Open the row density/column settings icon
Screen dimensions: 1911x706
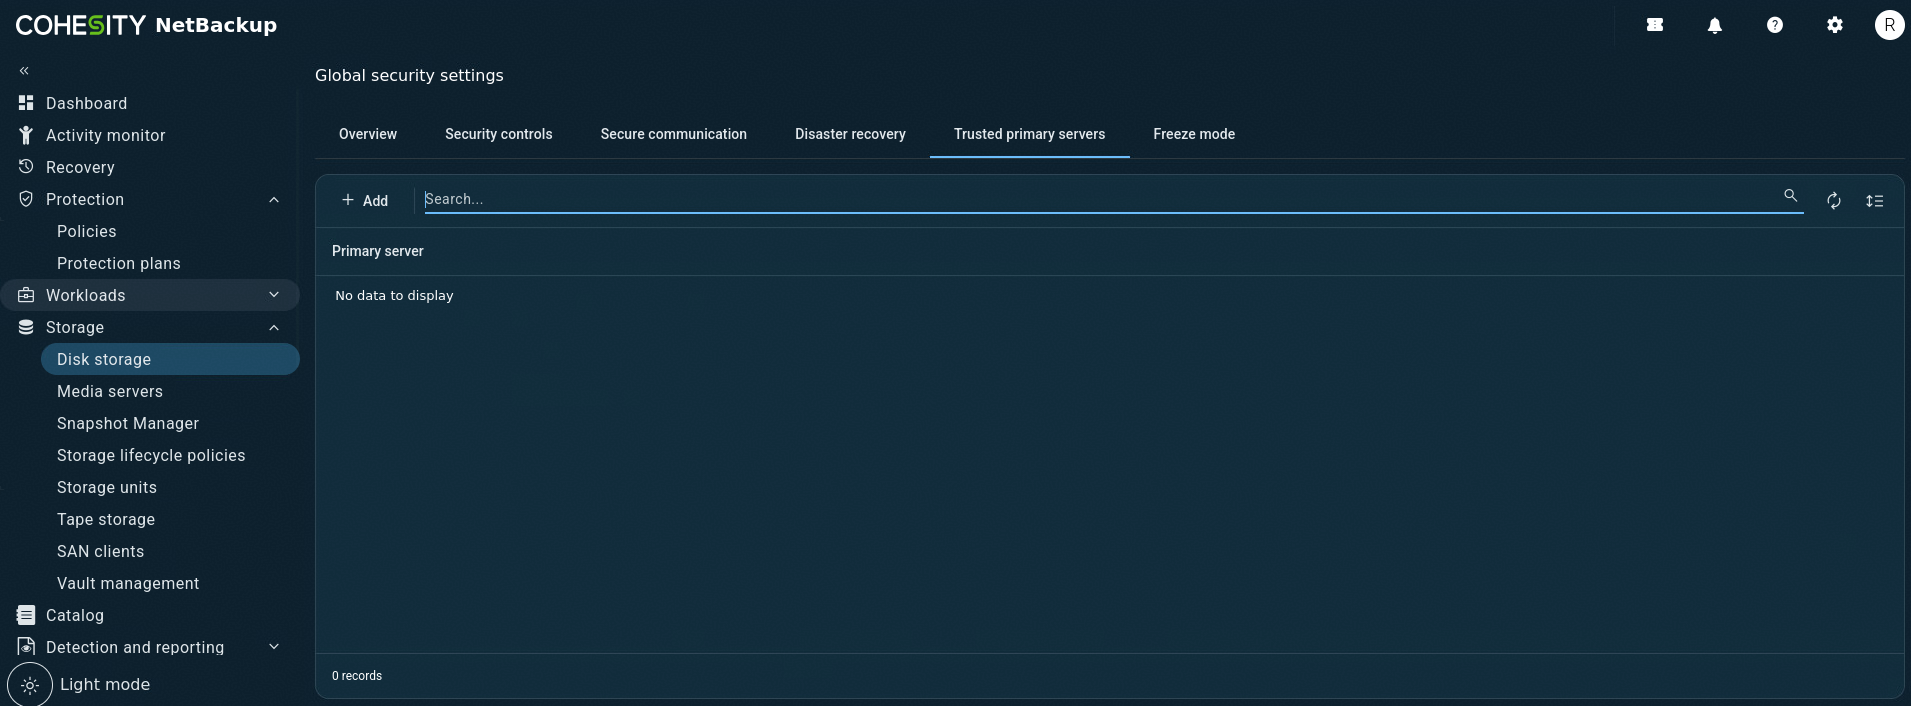point(1875,201)
